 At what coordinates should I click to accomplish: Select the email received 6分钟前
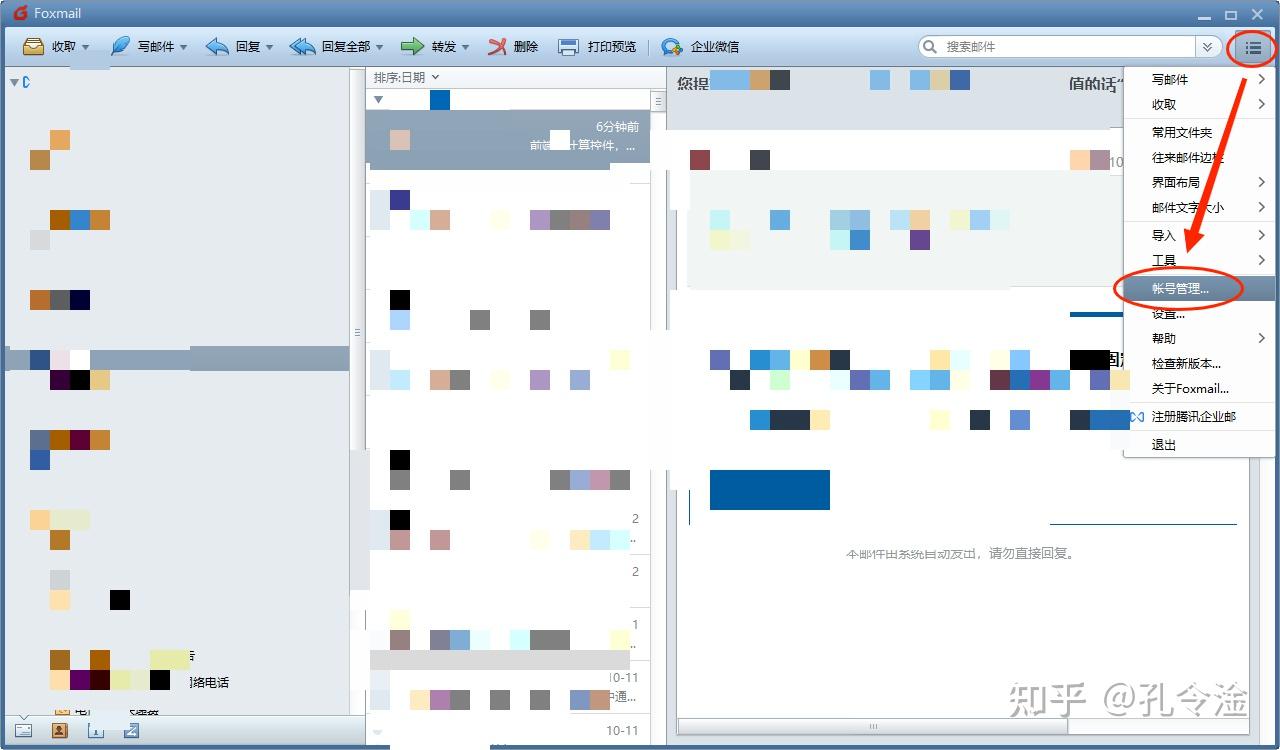point(508,139)
